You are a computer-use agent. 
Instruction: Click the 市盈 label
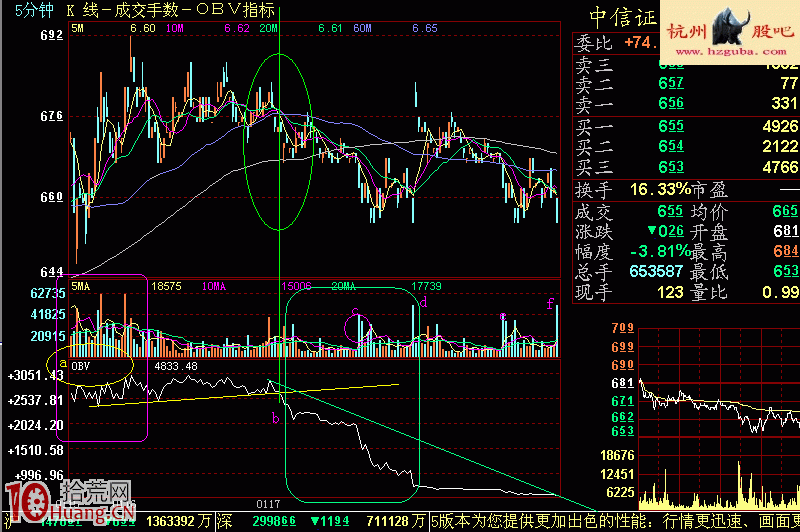point(709,190)
